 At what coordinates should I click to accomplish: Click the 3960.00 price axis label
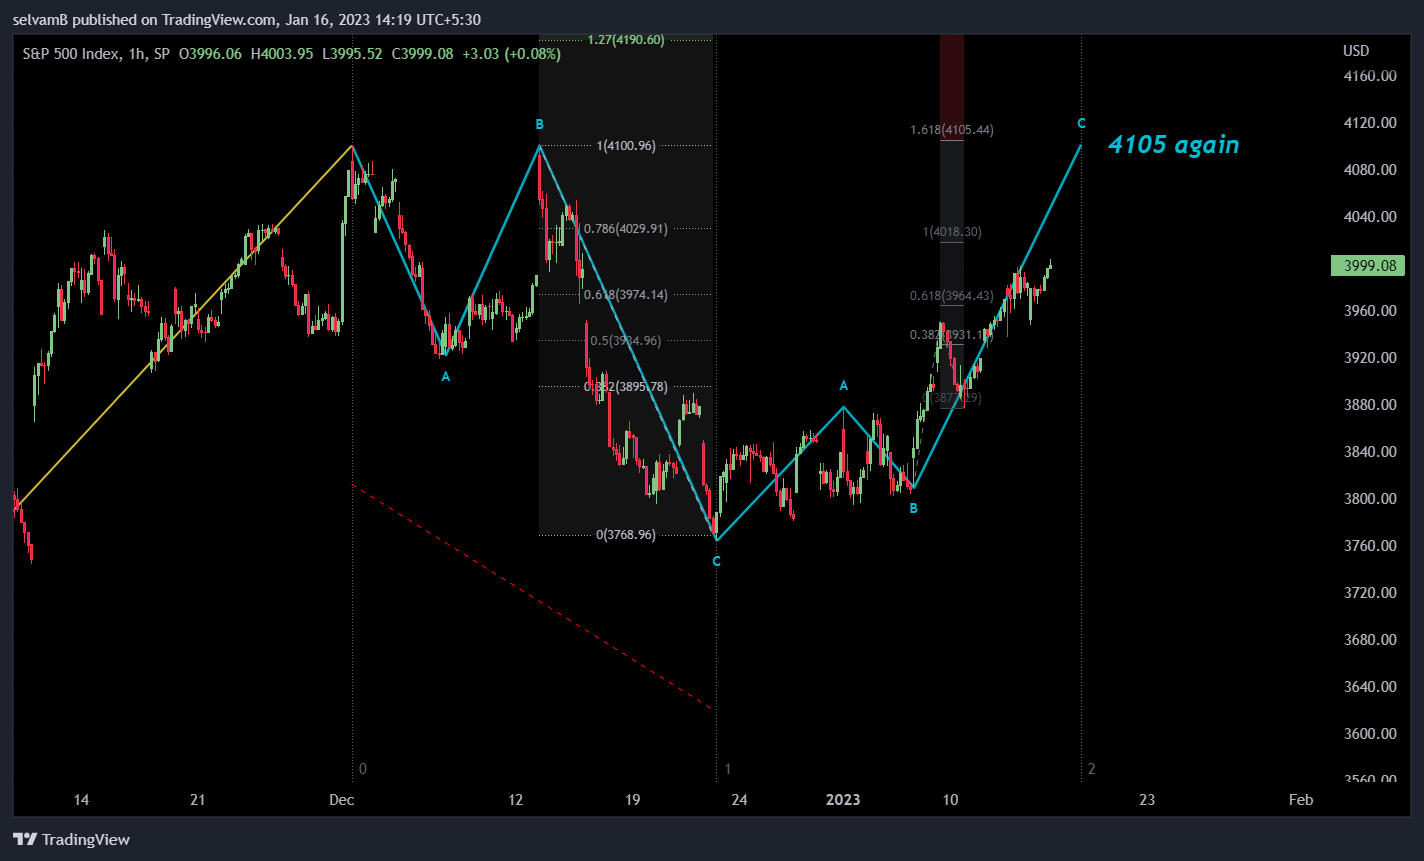tap(1370, 311)
